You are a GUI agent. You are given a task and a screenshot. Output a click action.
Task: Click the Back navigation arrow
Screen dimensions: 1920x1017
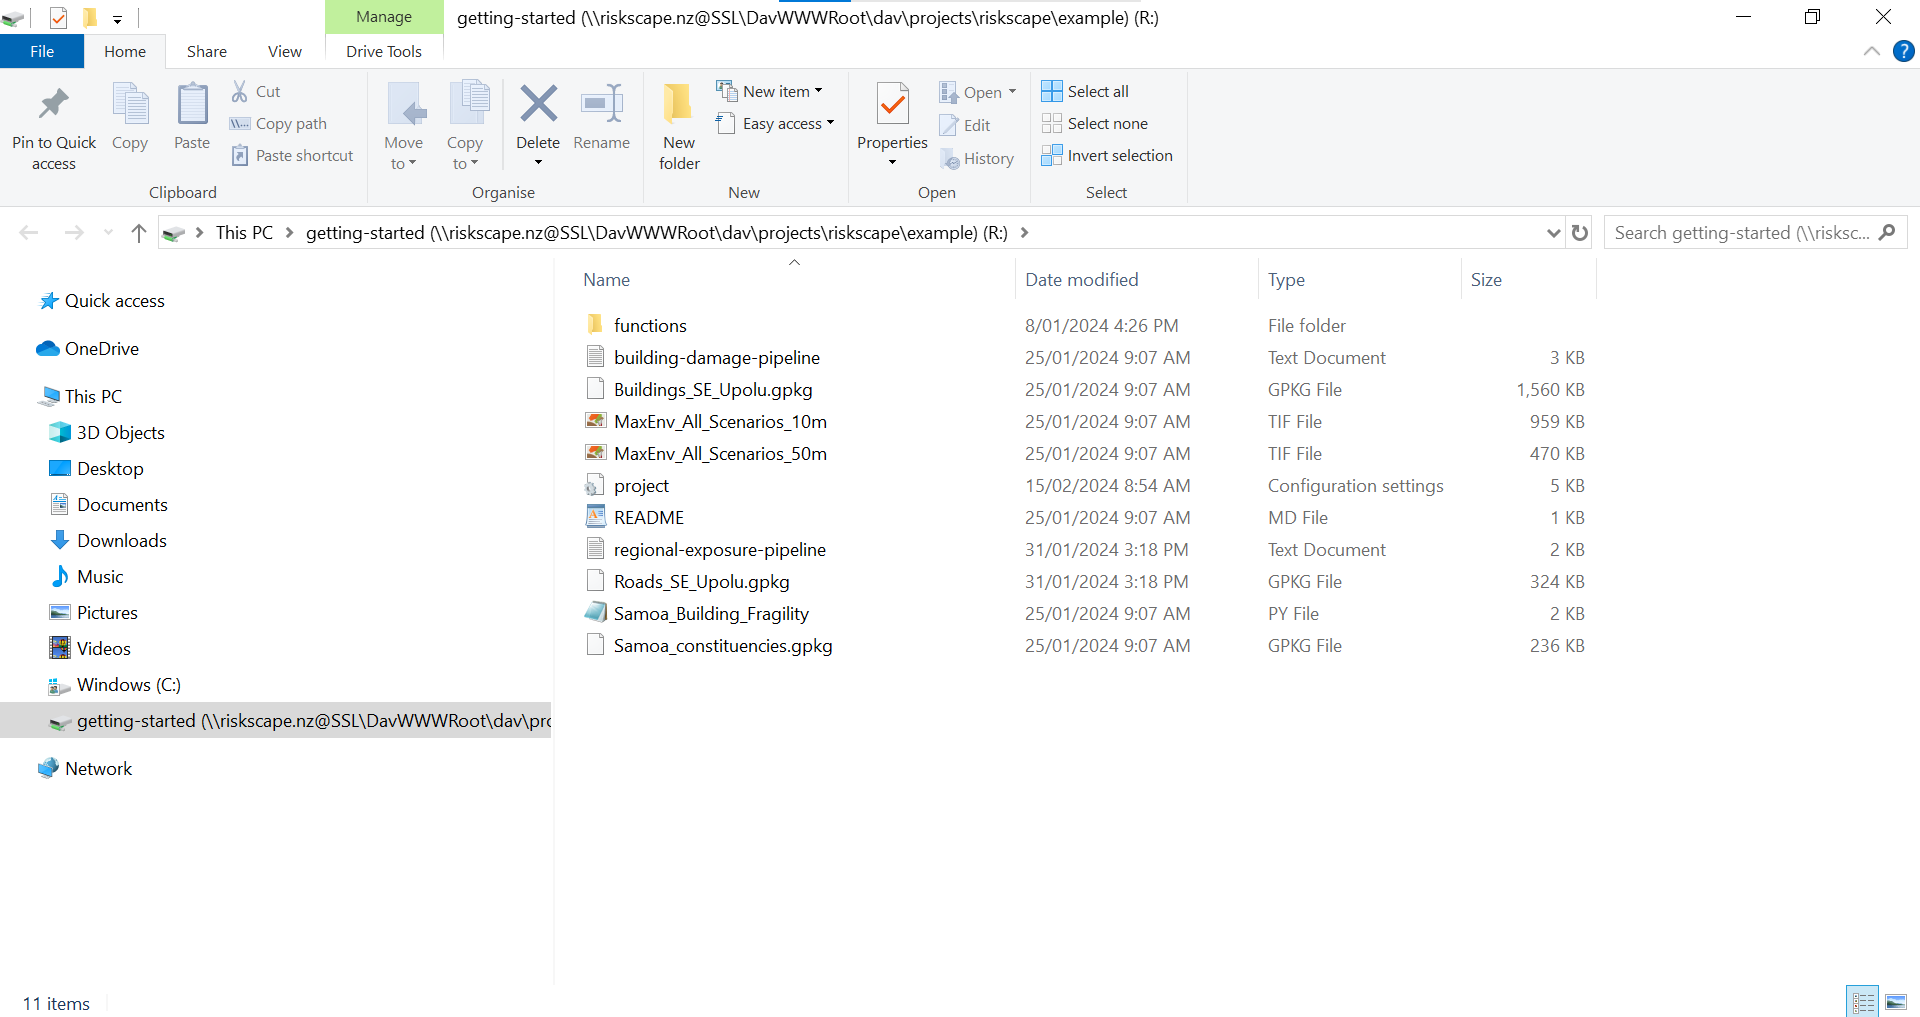tap(29, 233)
